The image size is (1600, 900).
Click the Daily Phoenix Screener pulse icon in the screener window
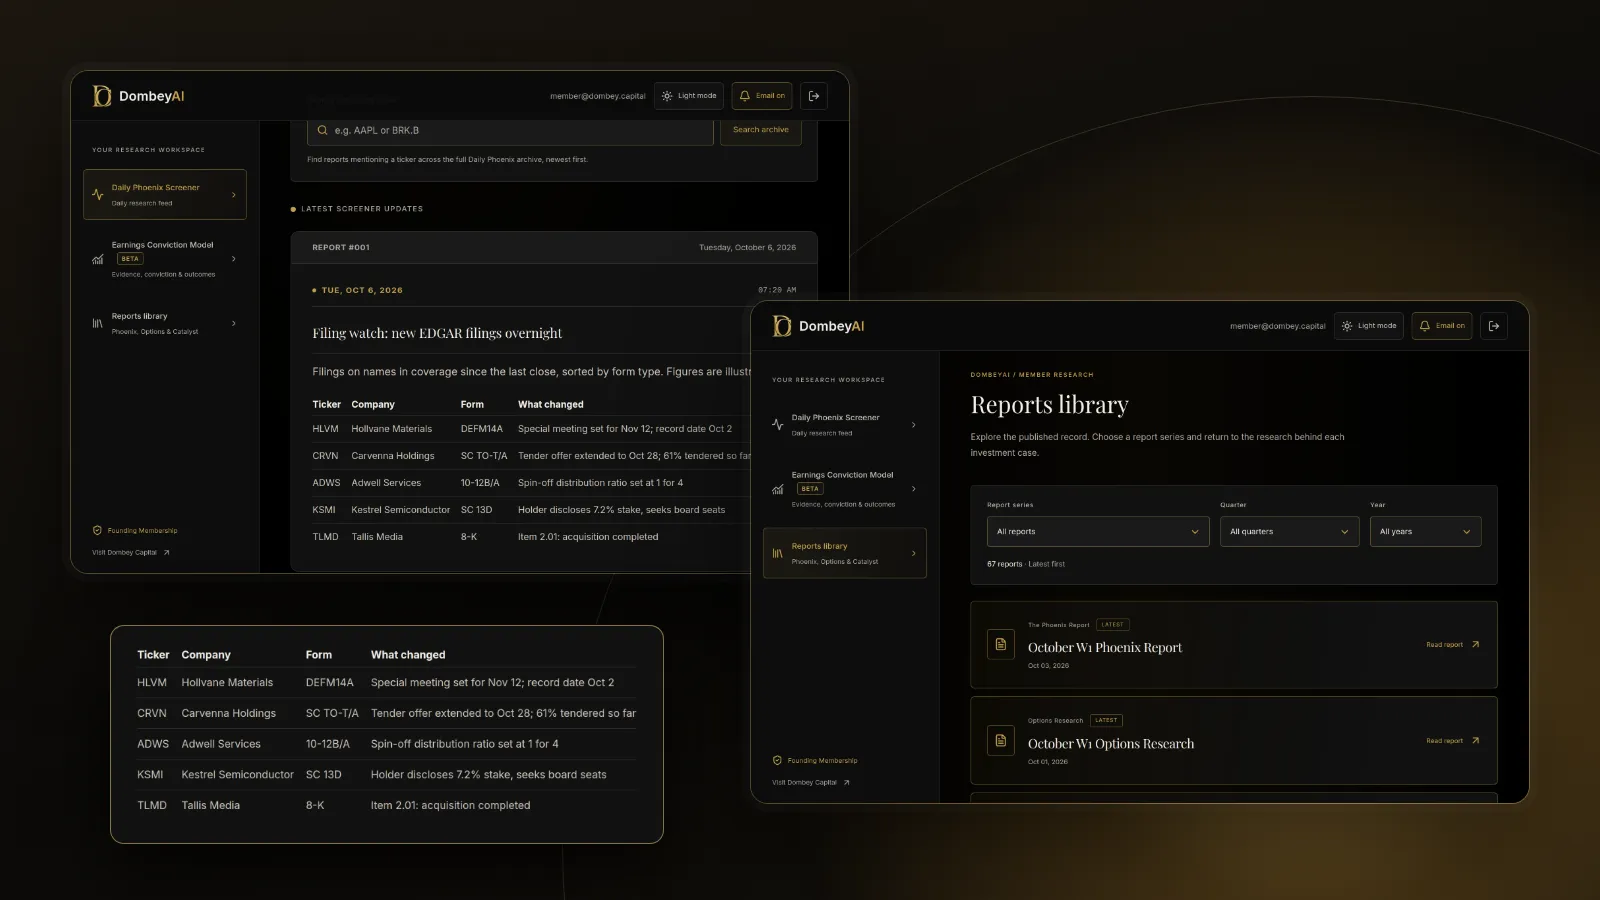click(98, 195)
